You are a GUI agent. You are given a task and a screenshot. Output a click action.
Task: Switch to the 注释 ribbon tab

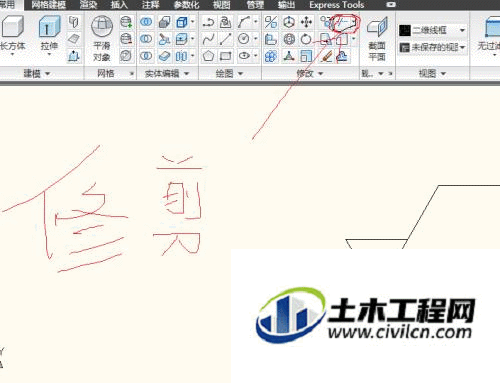click(151, 5)
